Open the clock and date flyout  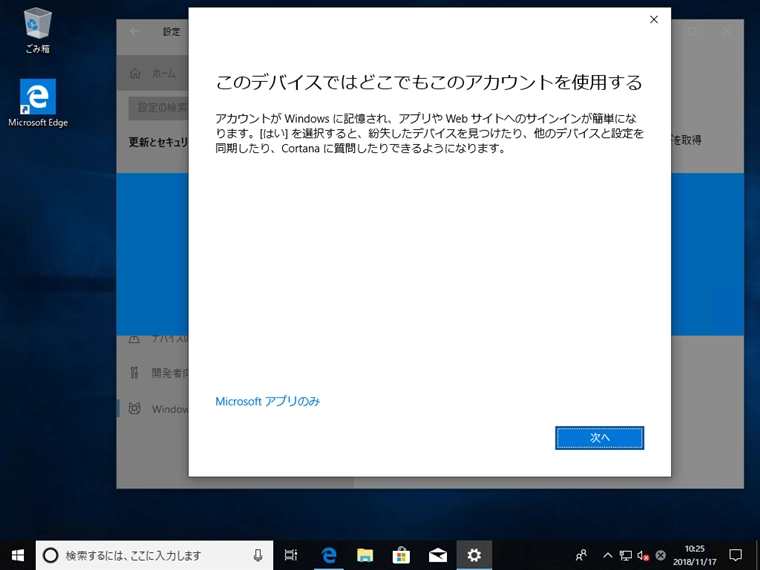pos(695,555)
